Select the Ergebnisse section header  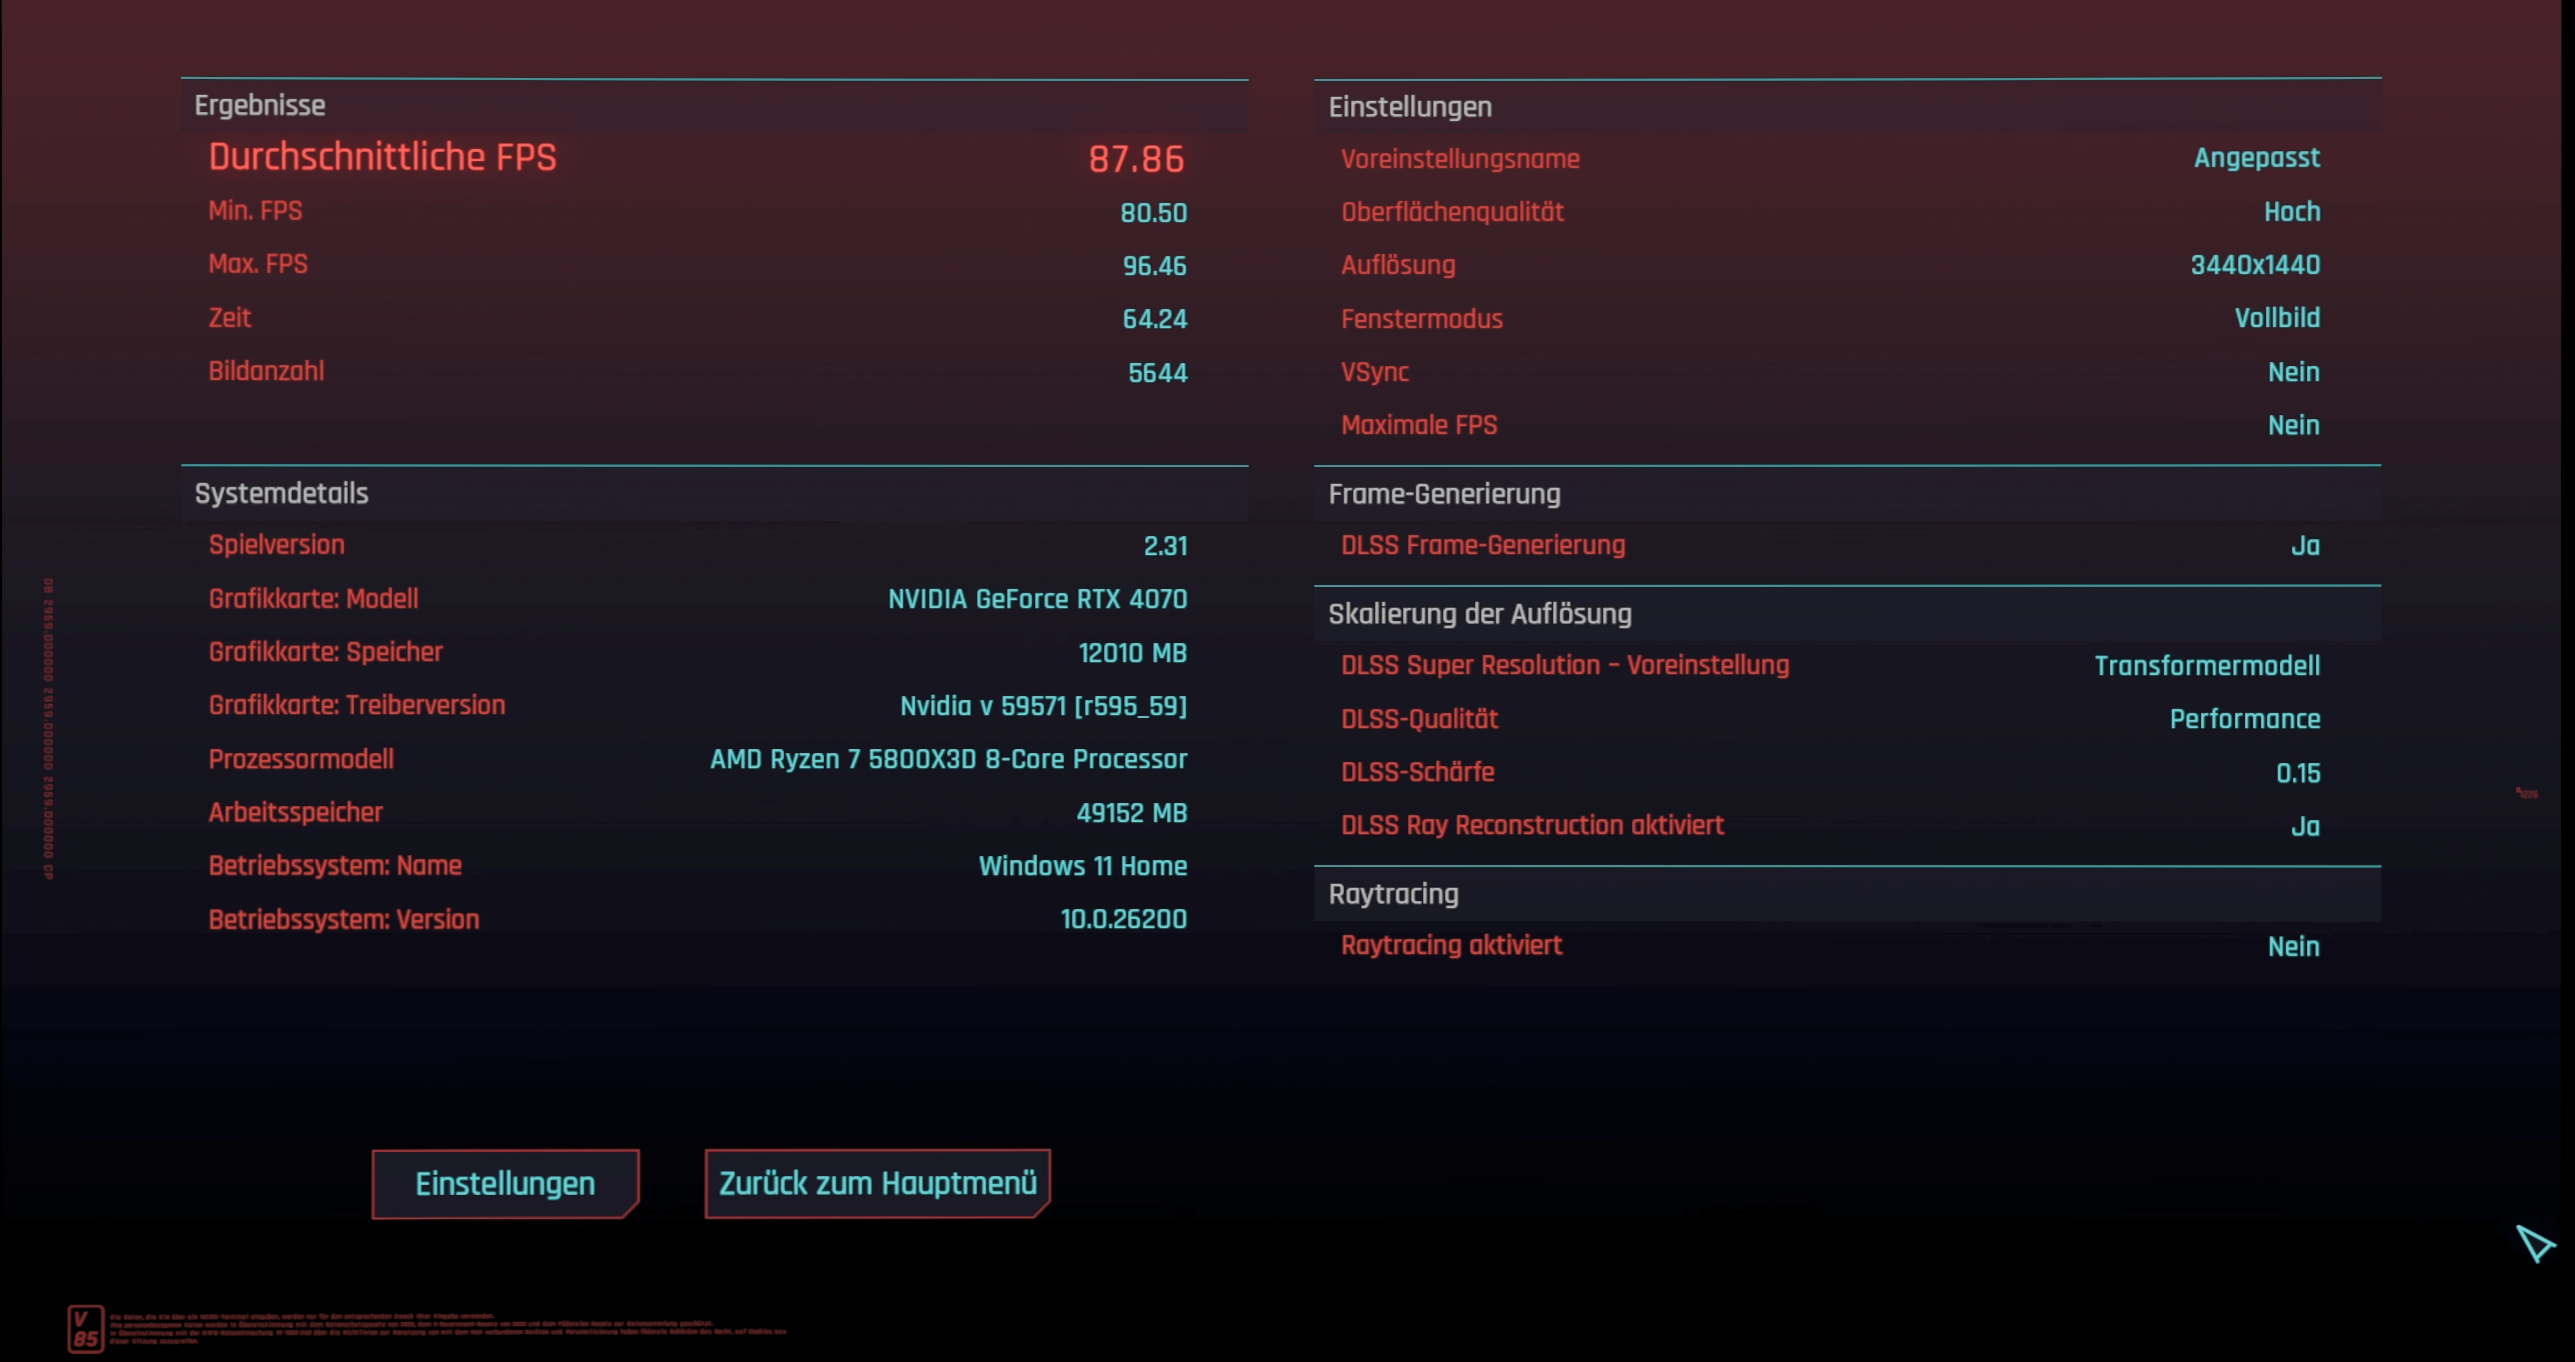pyautogui.click(x=260, y=106)
